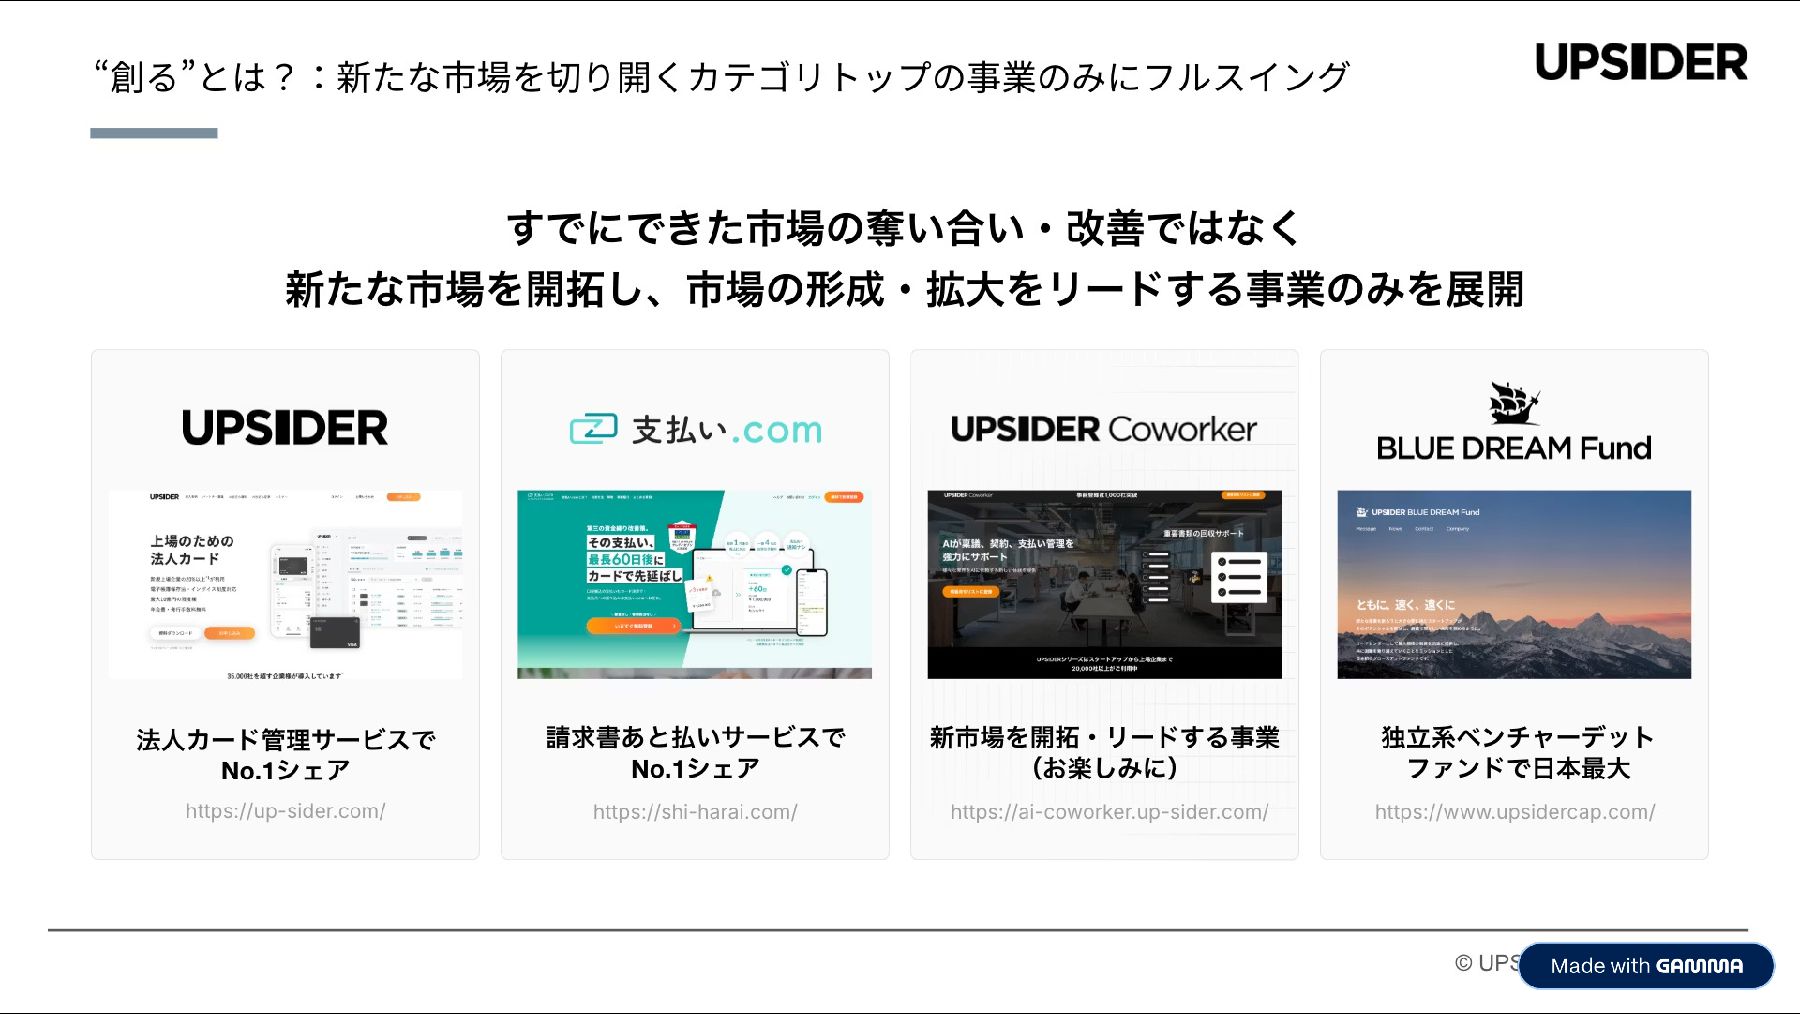Click the UPSIDER Coworker logo
This screenshot has height=1014, width=1800.
[x=1104, y=429]
